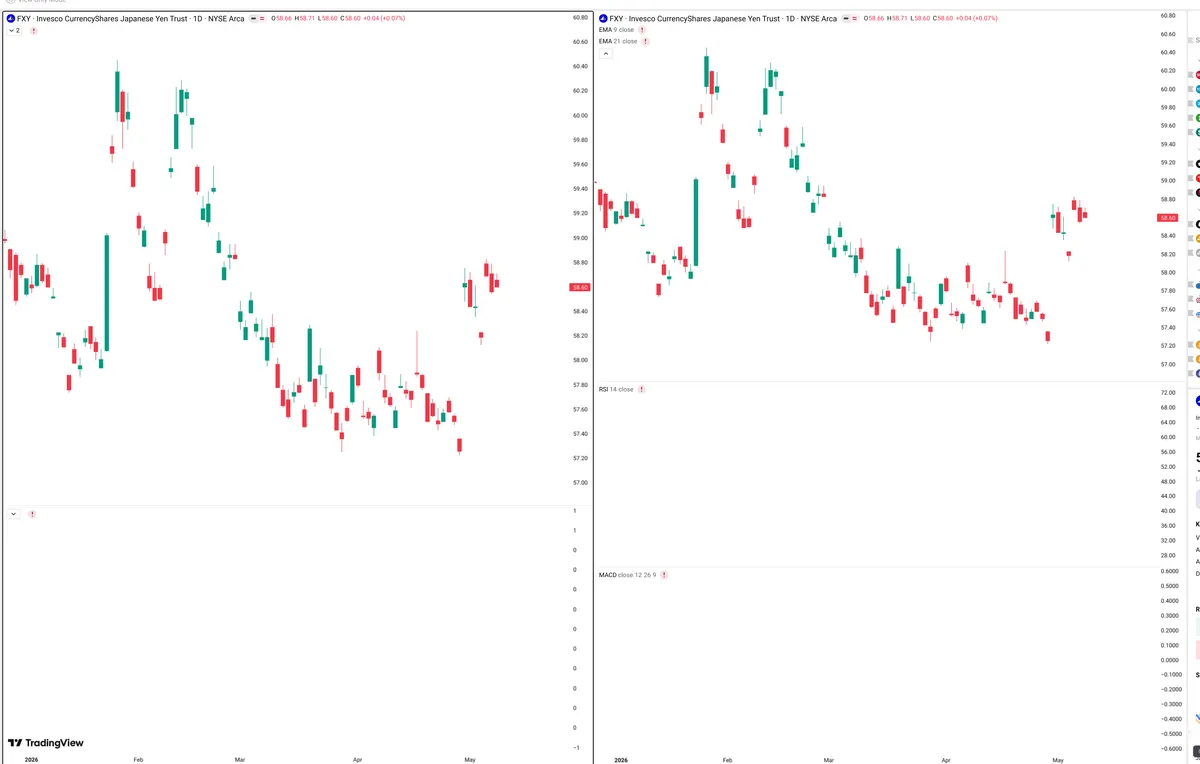The image size is (1200, 764).
Task: Click the Mar label on left chart time axis
Action: (240, 760)
